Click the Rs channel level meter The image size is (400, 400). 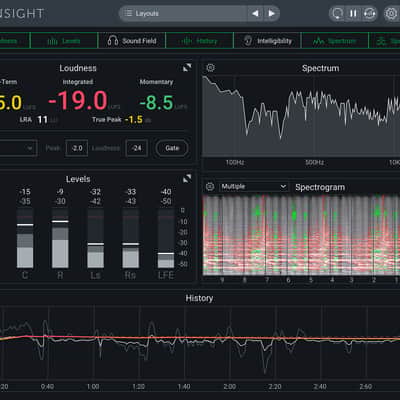(x=131, y=238)
